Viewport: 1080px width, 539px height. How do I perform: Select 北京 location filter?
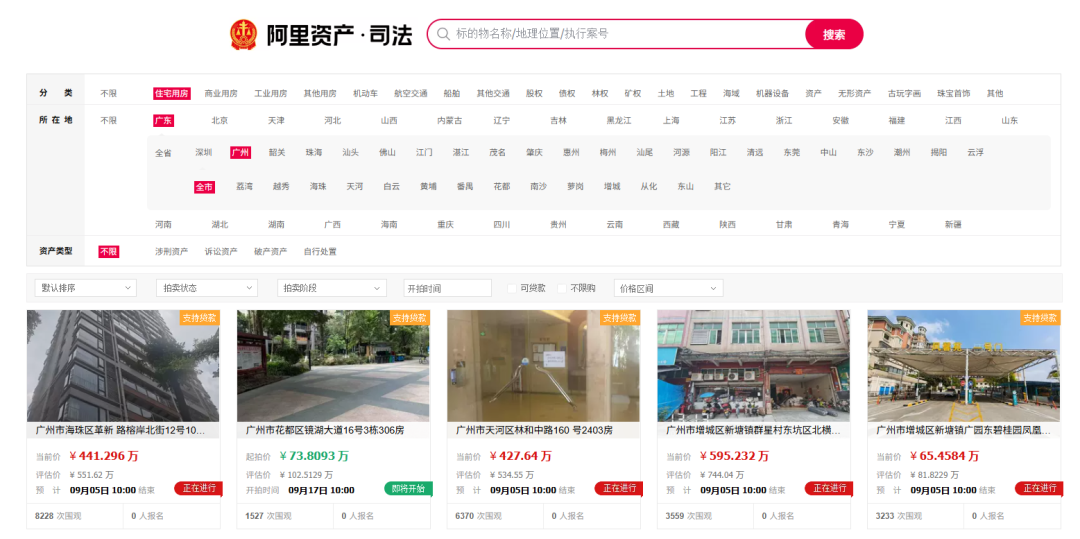(220, 120)
